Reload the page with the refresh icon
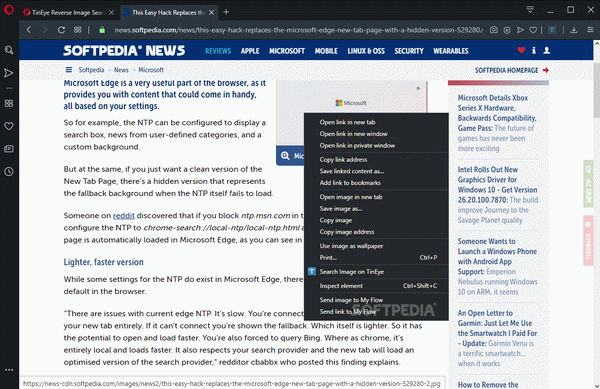This screenshot has width=600, height=389. click(61, 30)
